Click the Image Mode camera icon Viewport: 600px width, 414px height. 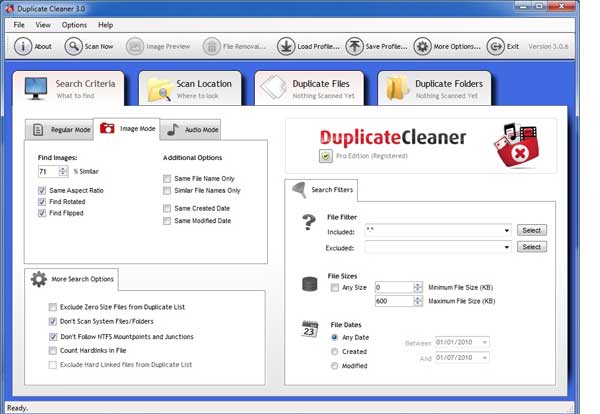(107, 128)
